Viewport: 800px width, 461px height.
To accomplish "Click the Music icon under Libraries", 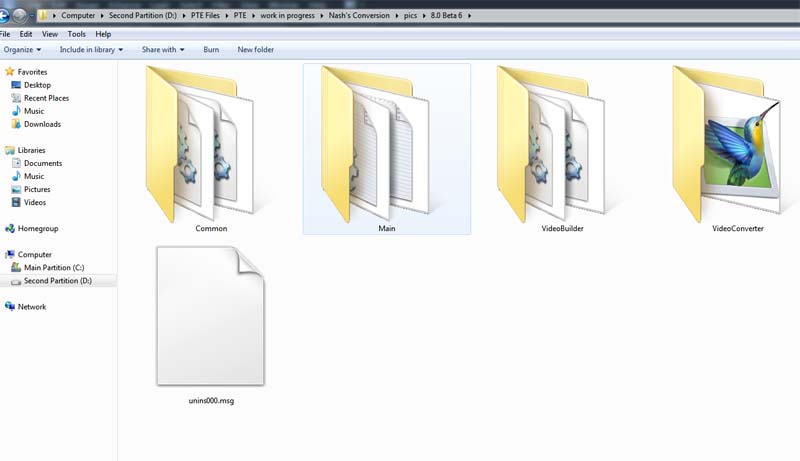I will click(16, 176).
